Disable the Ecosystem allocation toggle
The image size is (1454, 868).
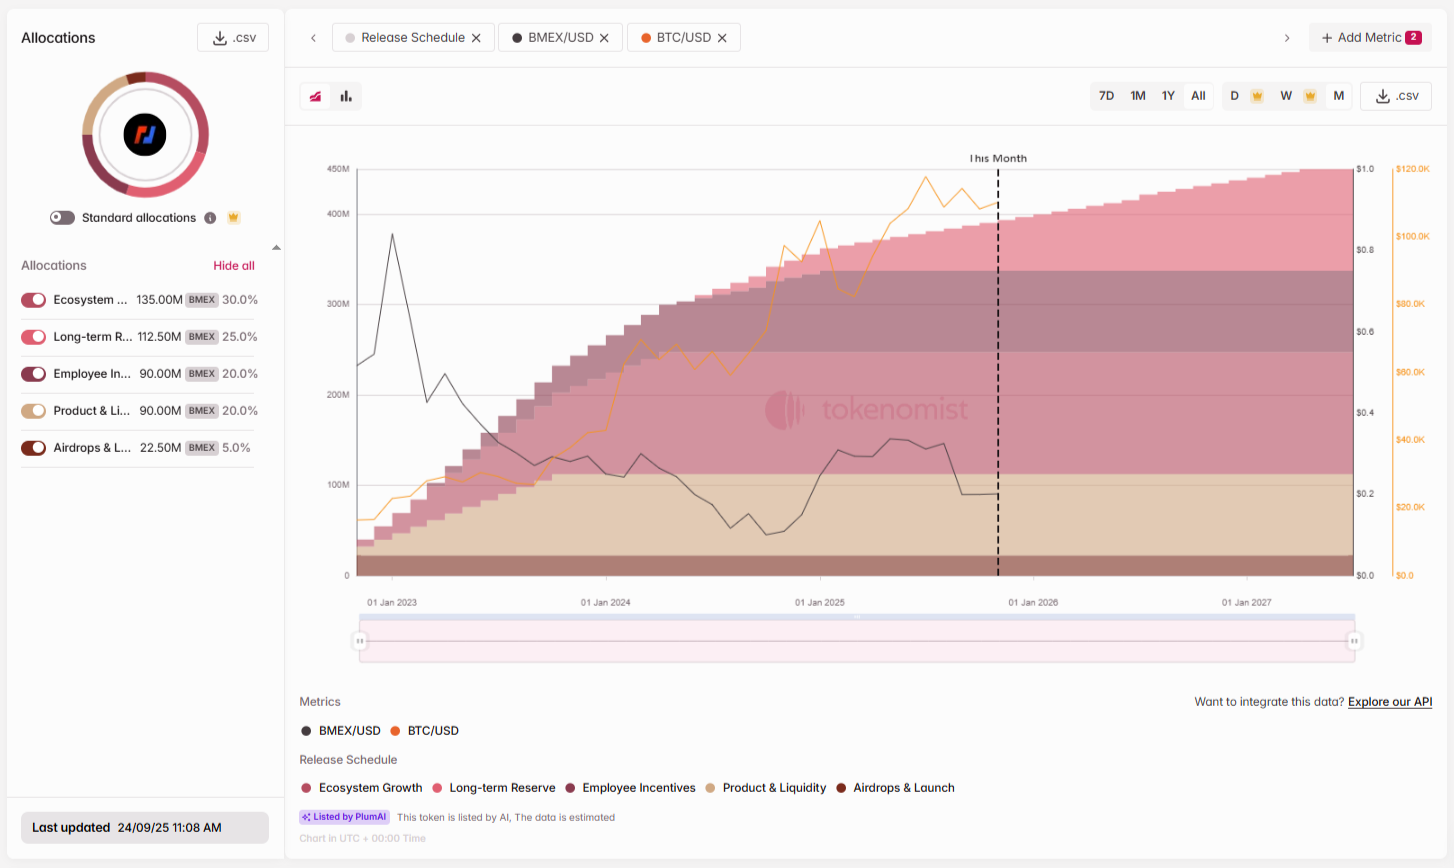[34, 300]
